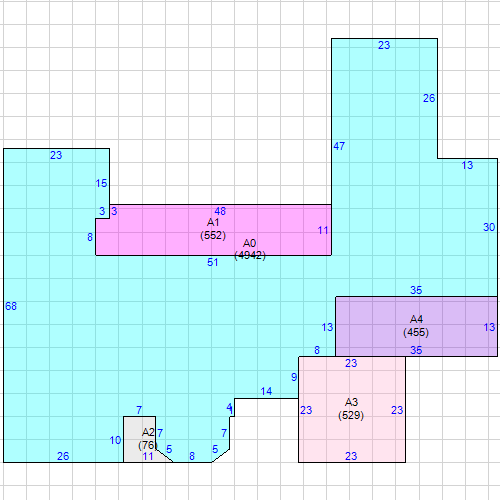
Task: Click the 51 dimension label below A1
Action: pyautogui.click(x=213, y=262)
